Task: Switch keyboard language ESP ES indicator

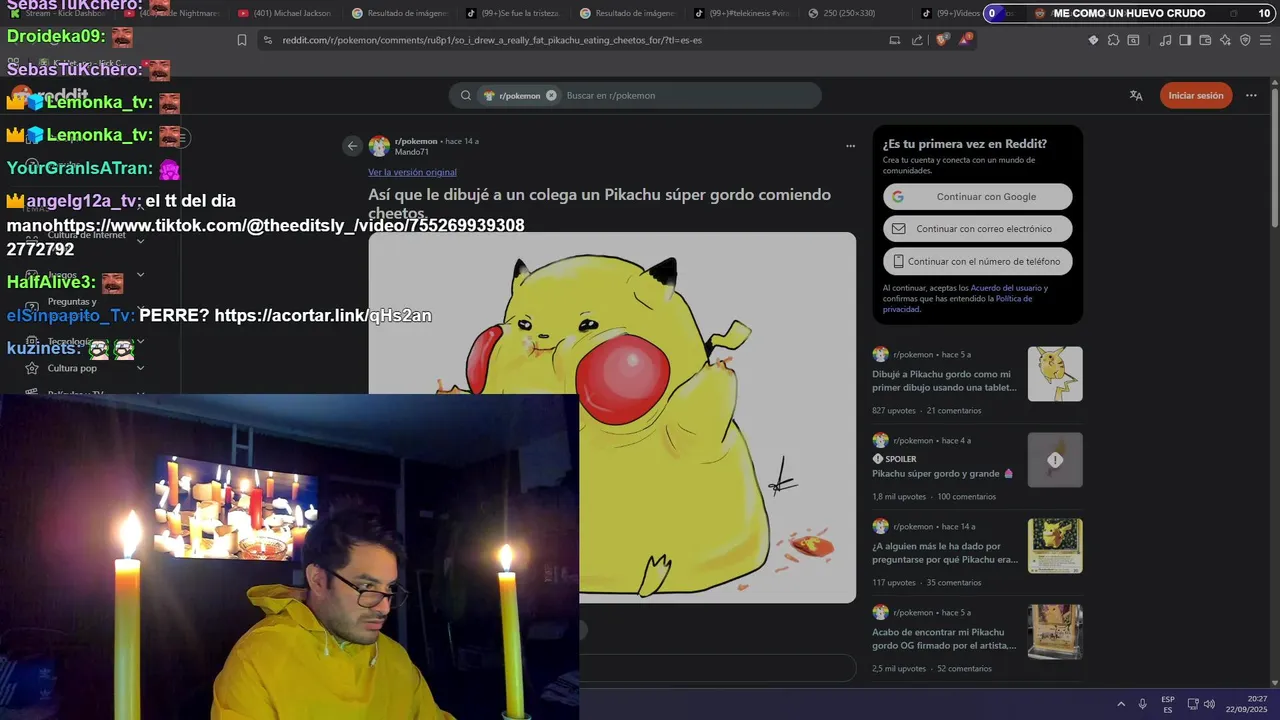Action: (1168, 704)
